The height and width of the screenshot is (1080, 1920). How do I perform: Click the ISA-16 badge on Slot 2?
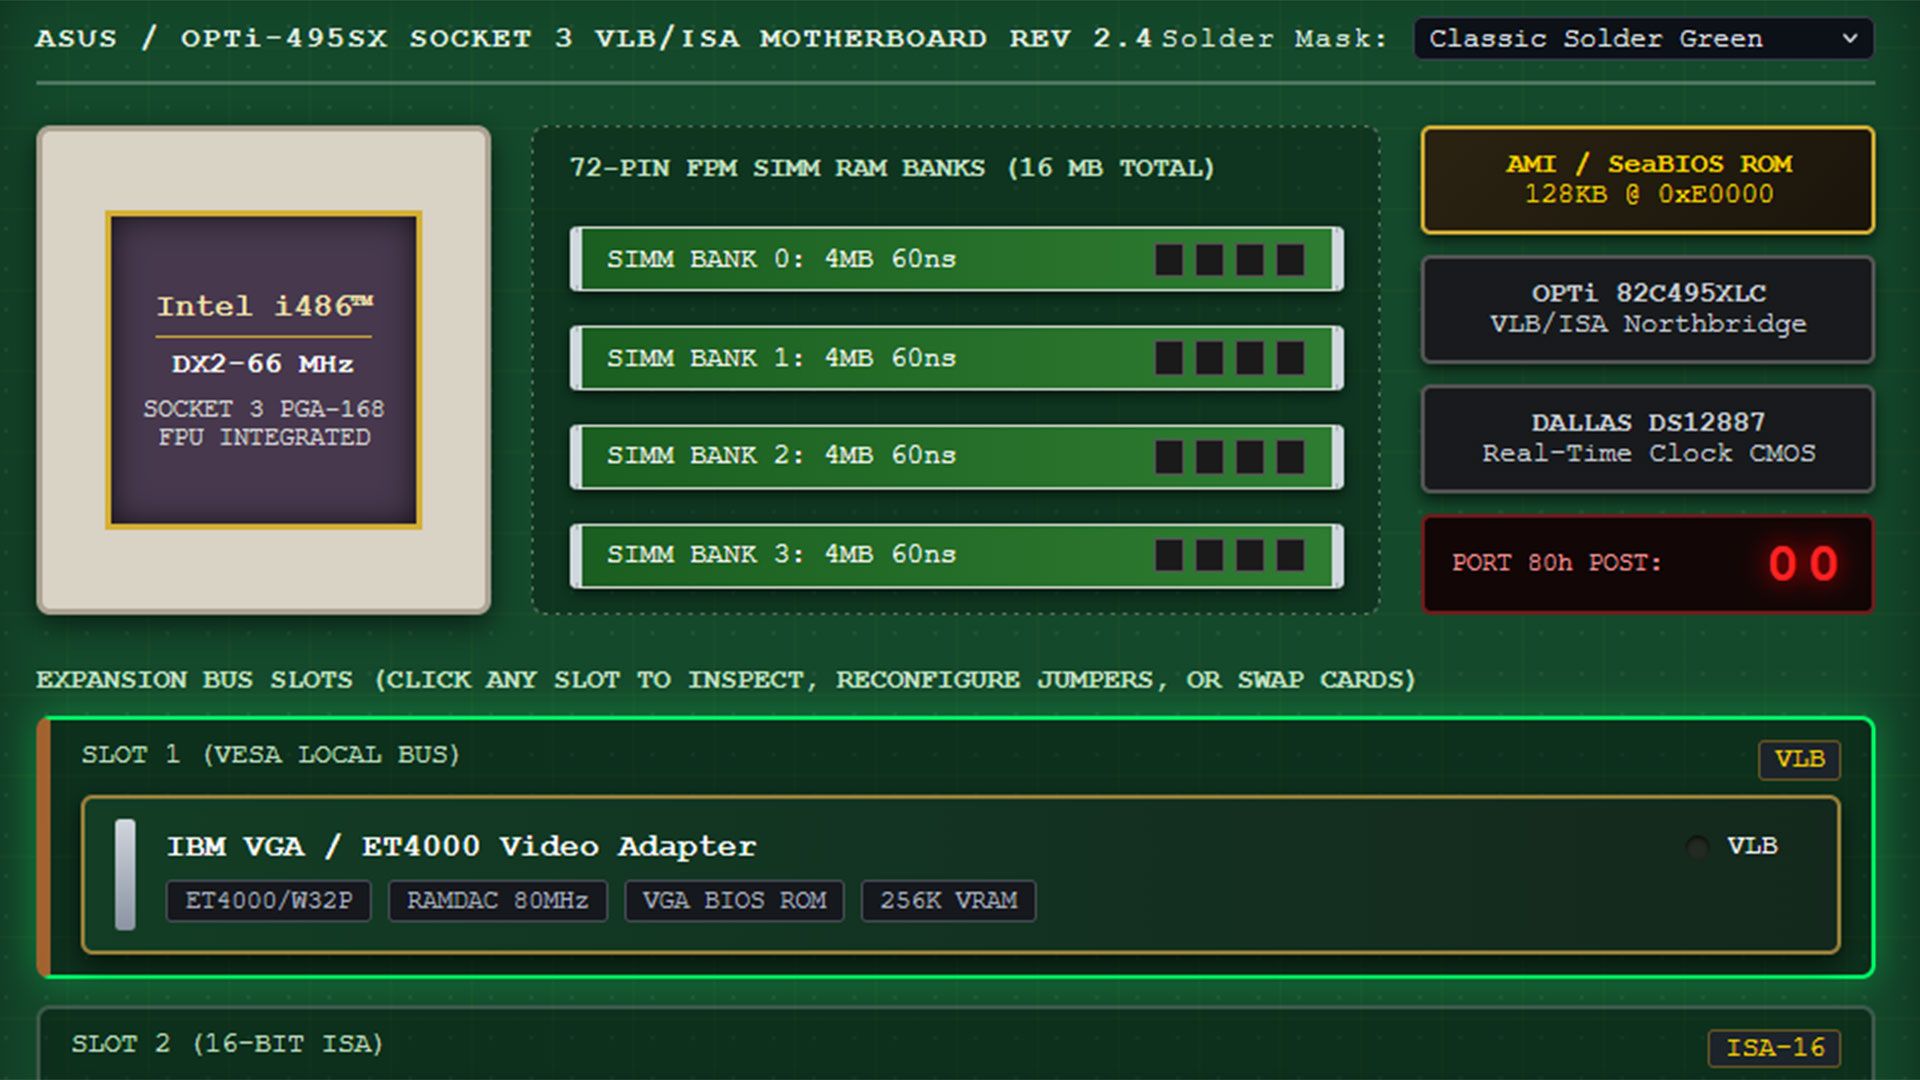click(x=1775, y=1047)
